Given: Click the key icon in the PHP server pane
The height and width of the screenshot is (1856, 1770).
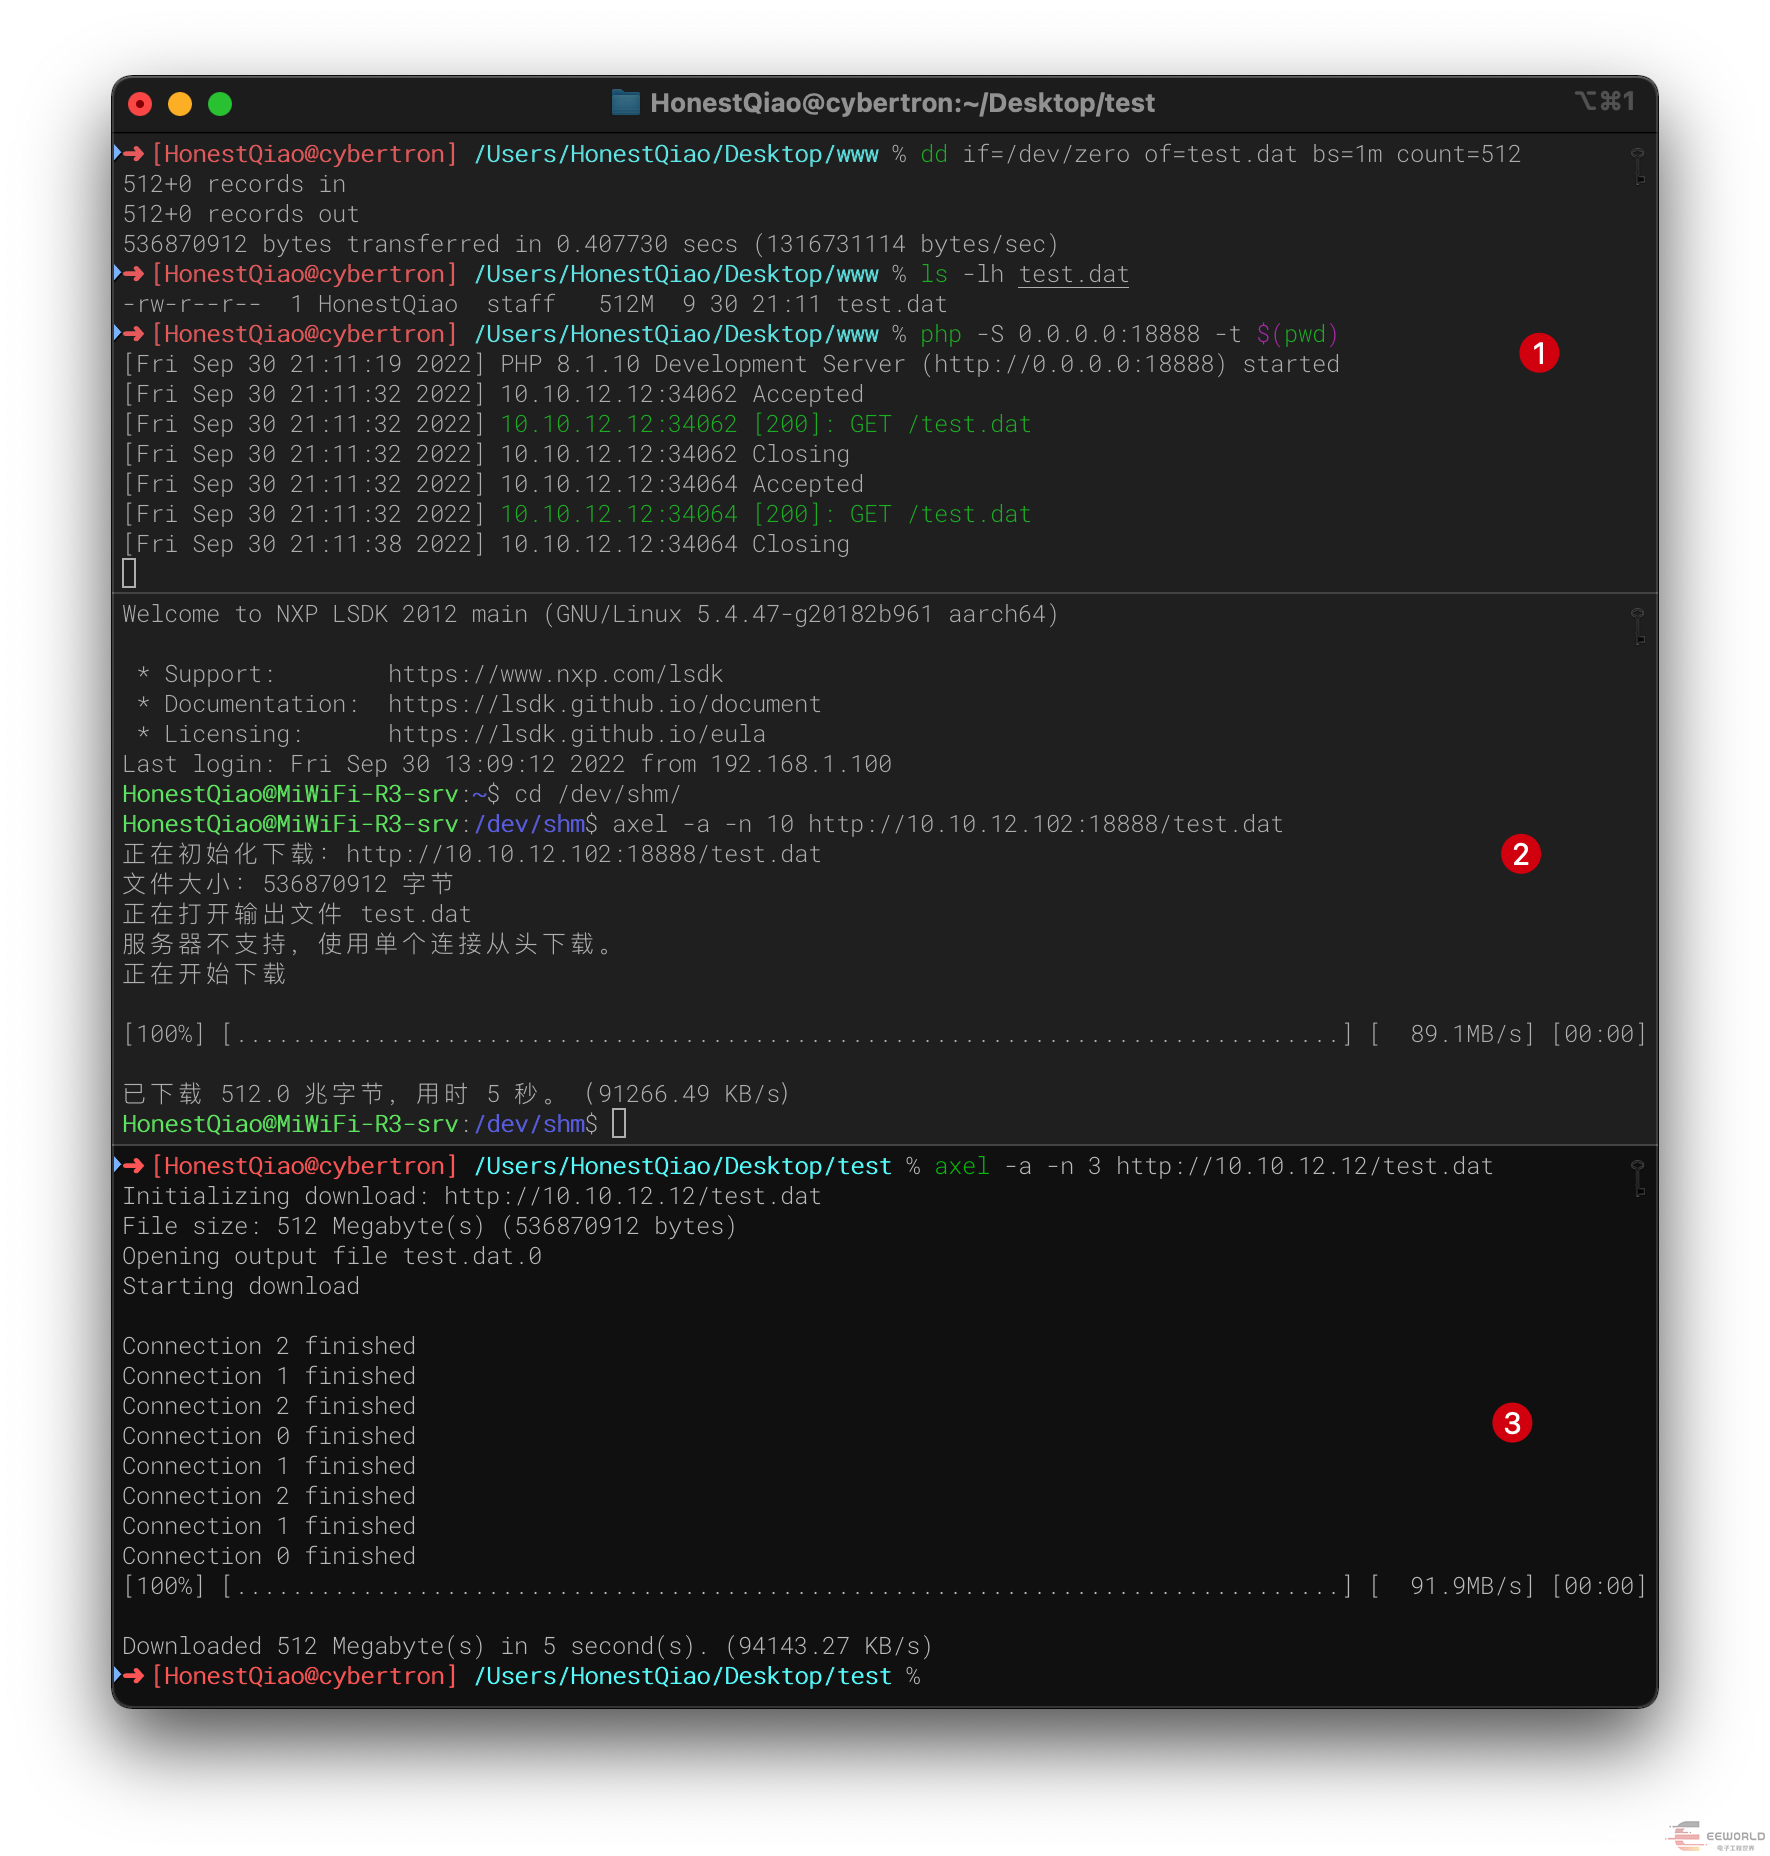Looking at the screenshot, I should tap(1637, 166).
